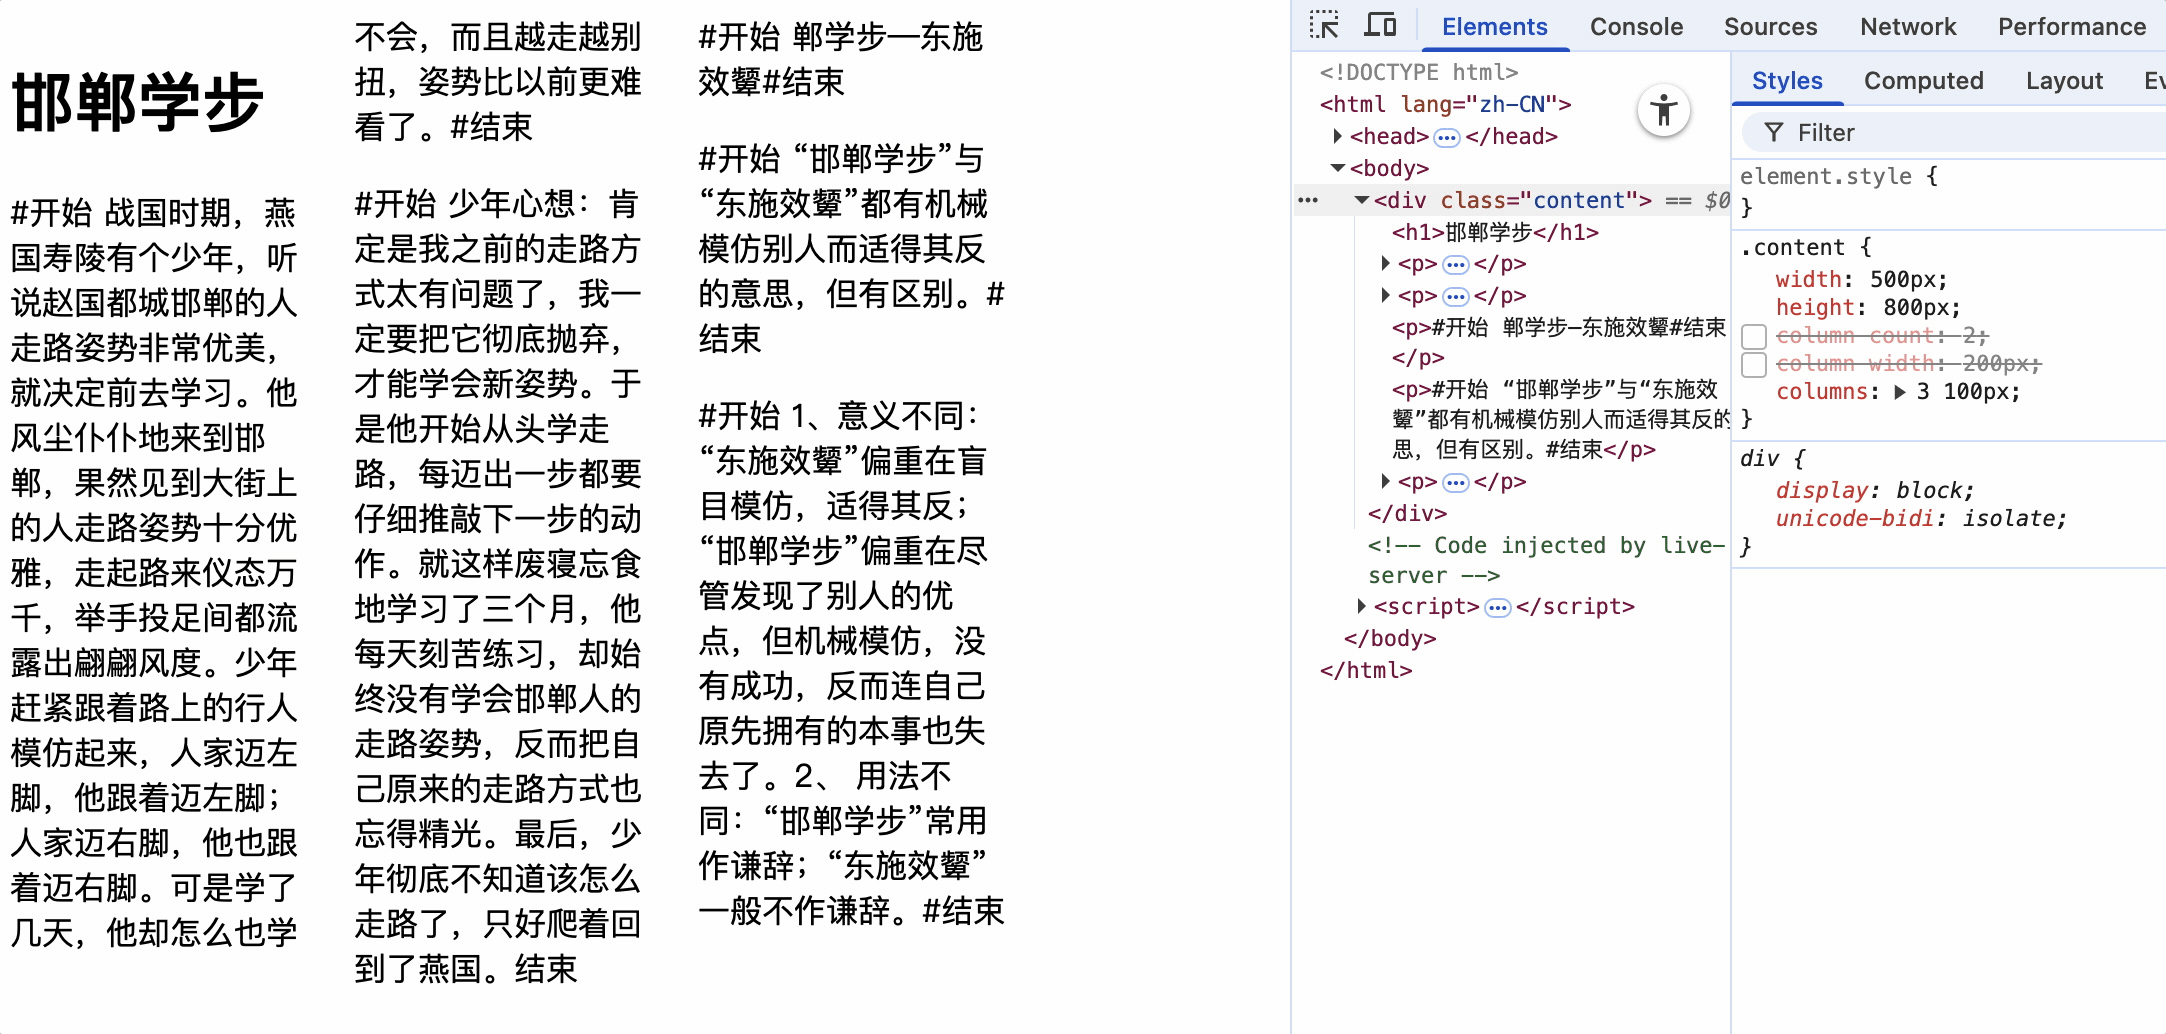
Task: Click the .content selector in Styles
Action: [1792, 247]
